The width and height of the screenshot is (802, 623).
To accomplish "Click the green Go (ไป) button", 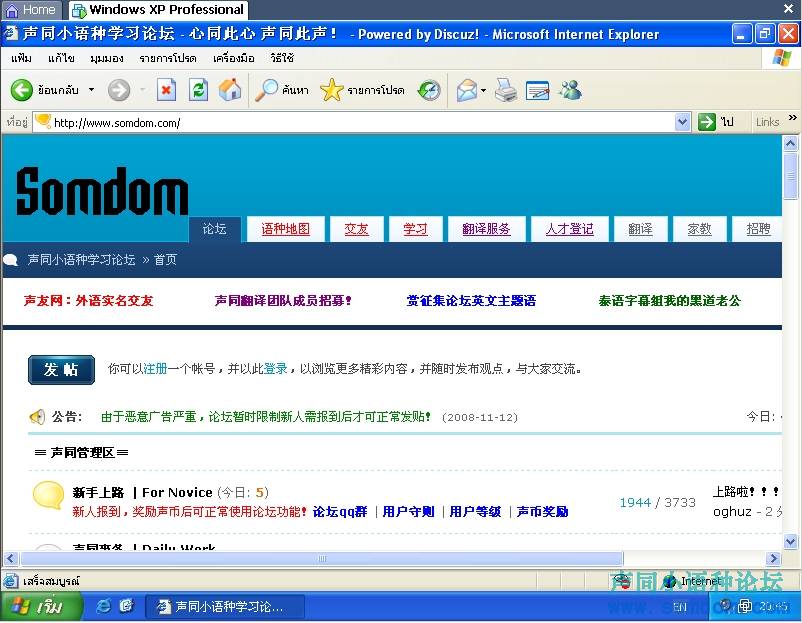I will coord(716,122).
